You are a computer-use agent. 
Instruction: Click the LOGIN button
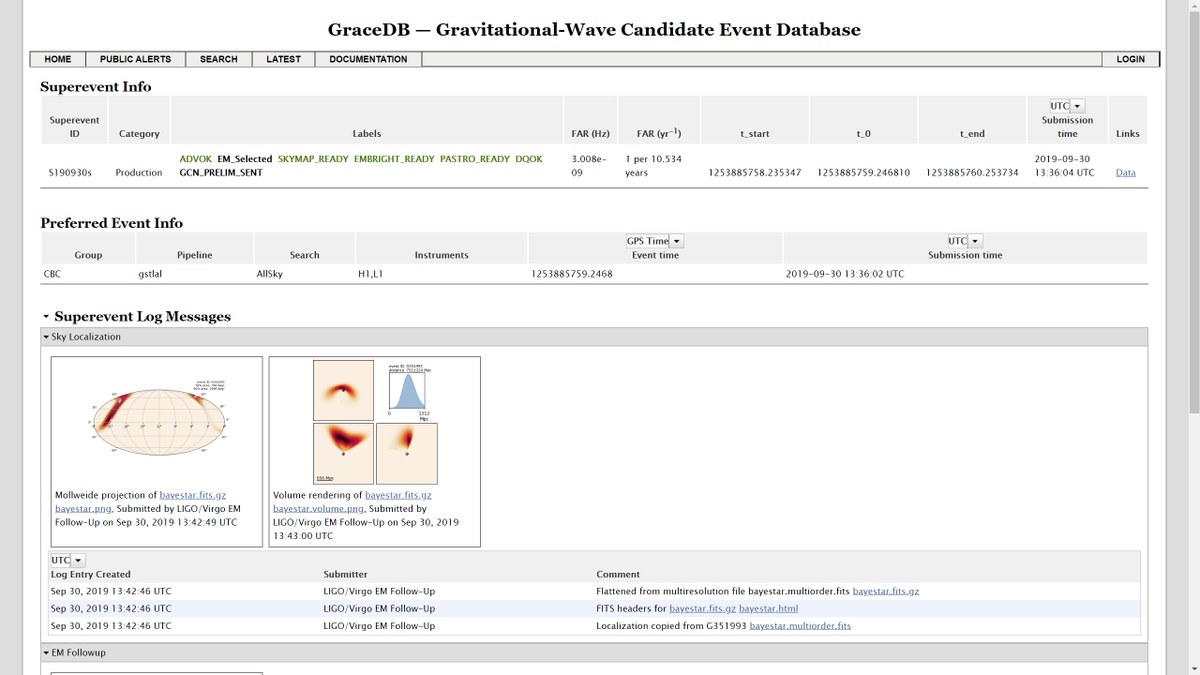[1130, 59]
